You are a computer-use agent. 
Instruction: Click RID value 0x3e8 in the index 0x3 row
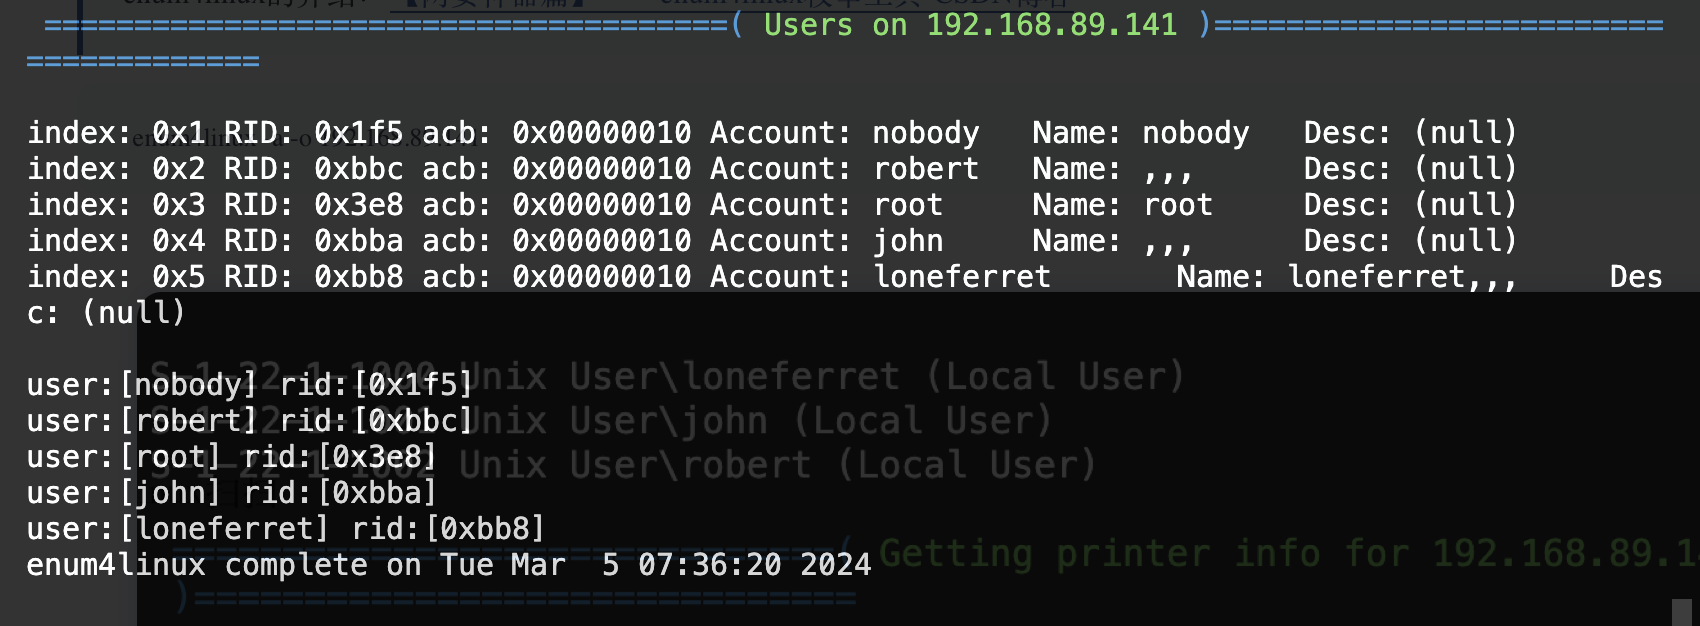point(358,205)
